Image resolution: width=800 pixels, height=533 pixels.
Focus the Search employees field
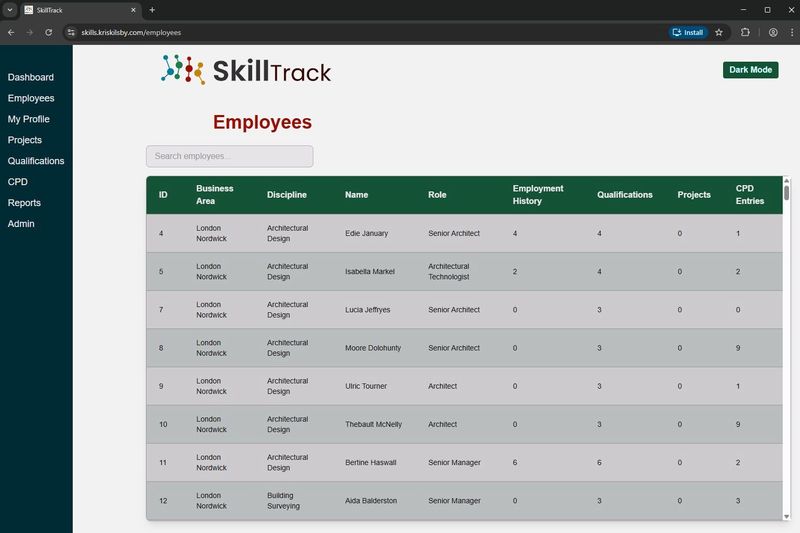tap(230, 156)
